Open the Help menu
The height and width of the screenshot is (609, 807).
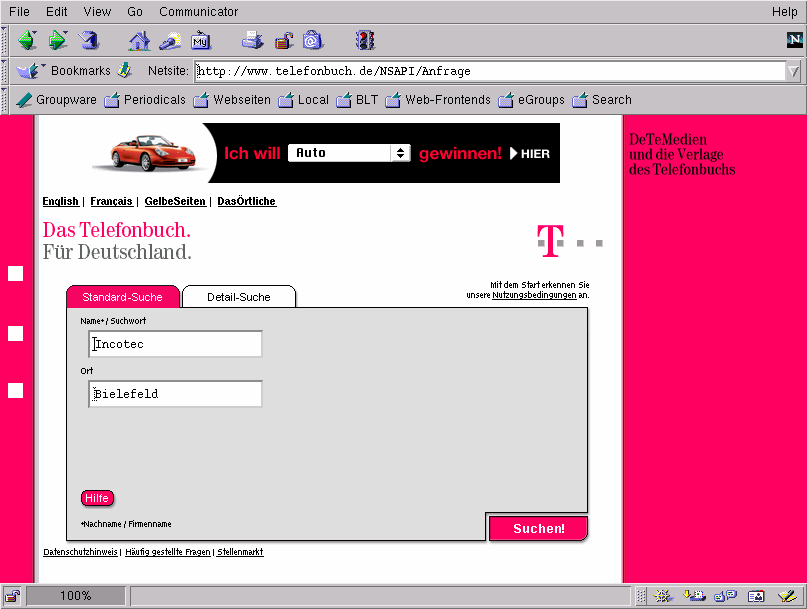coord(784,11)
